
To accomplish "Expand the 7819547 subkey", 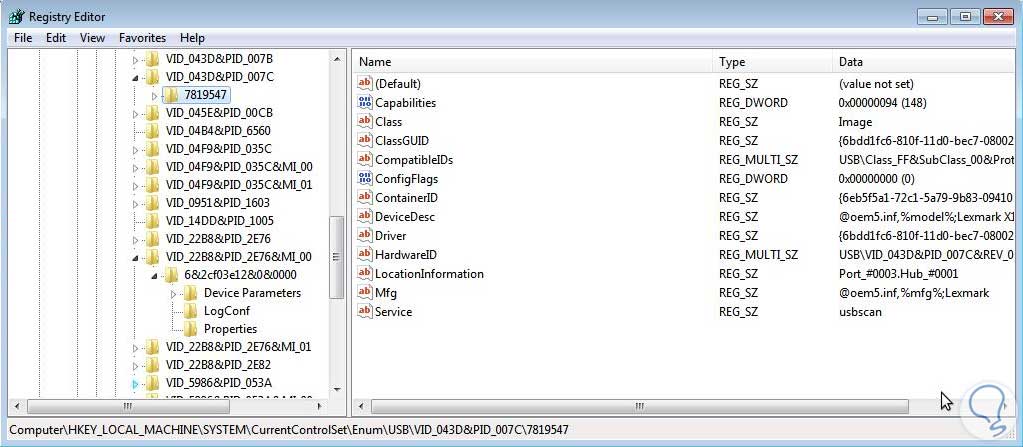I will (155, 96).
